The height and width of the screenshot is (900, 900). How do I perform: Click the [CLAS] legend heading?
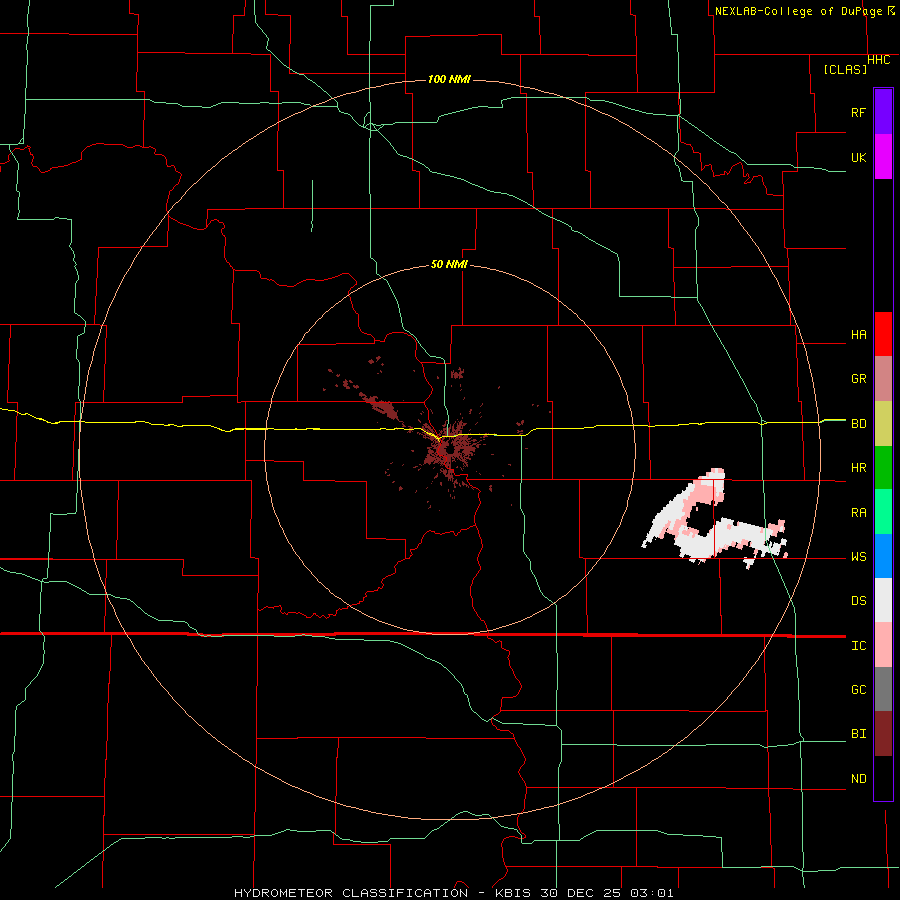[x=845, y=69]
